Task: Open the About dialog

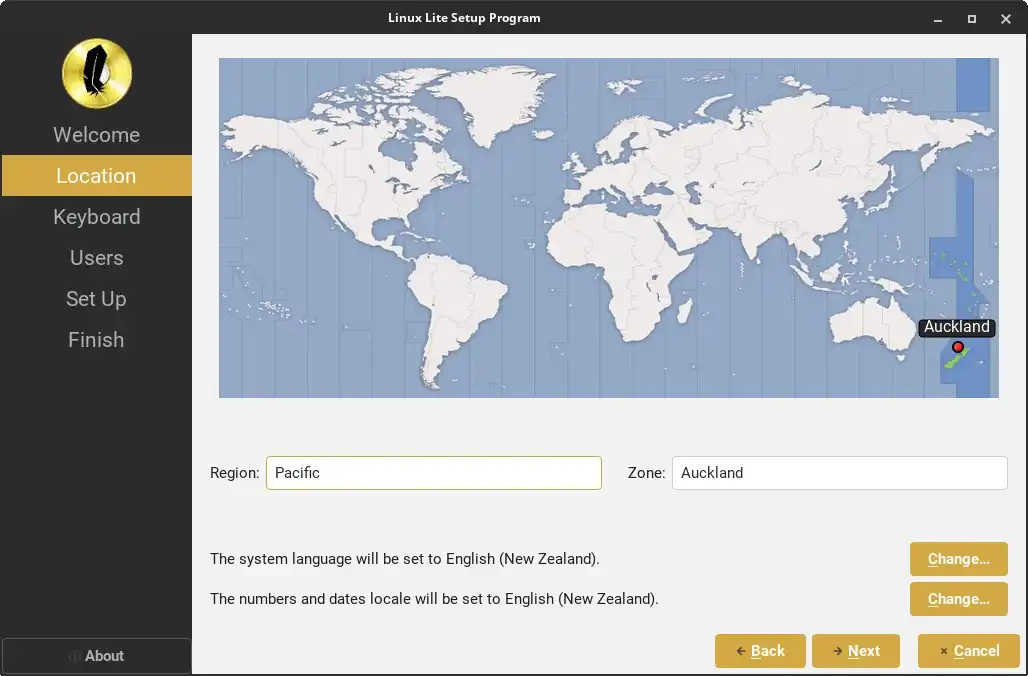Action: [96, 656]
